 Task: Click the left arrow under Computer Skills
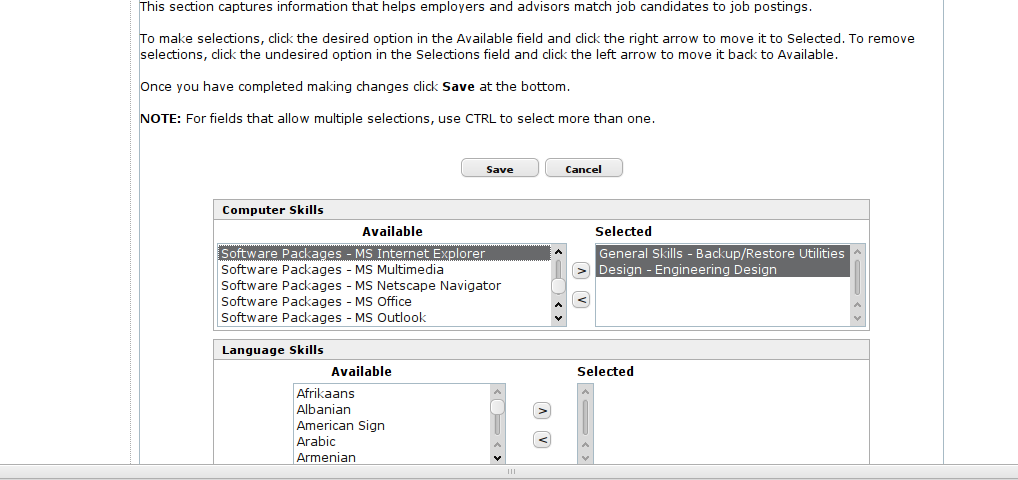[x=581, y=299]
